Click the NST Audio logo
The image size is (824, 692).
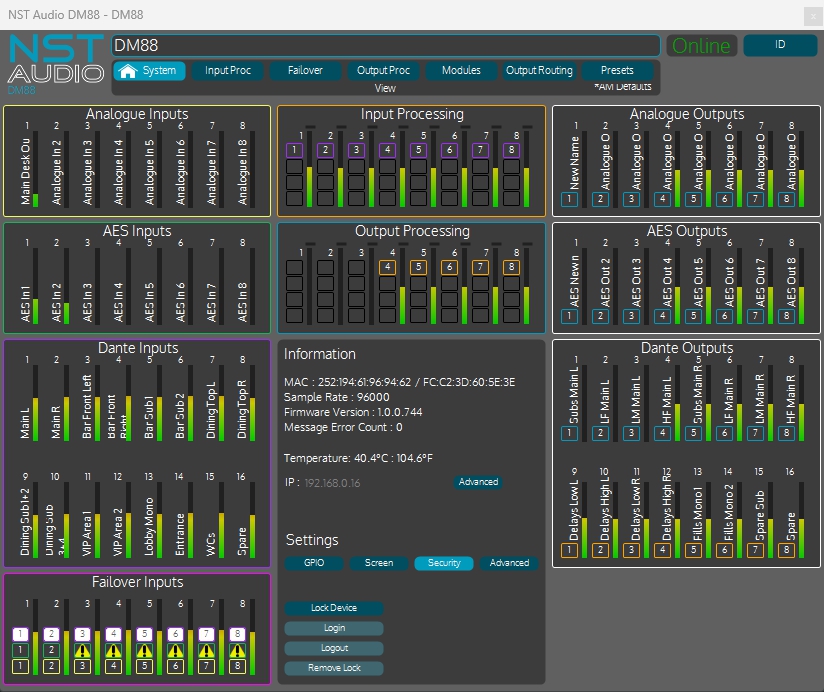point(56,59)
